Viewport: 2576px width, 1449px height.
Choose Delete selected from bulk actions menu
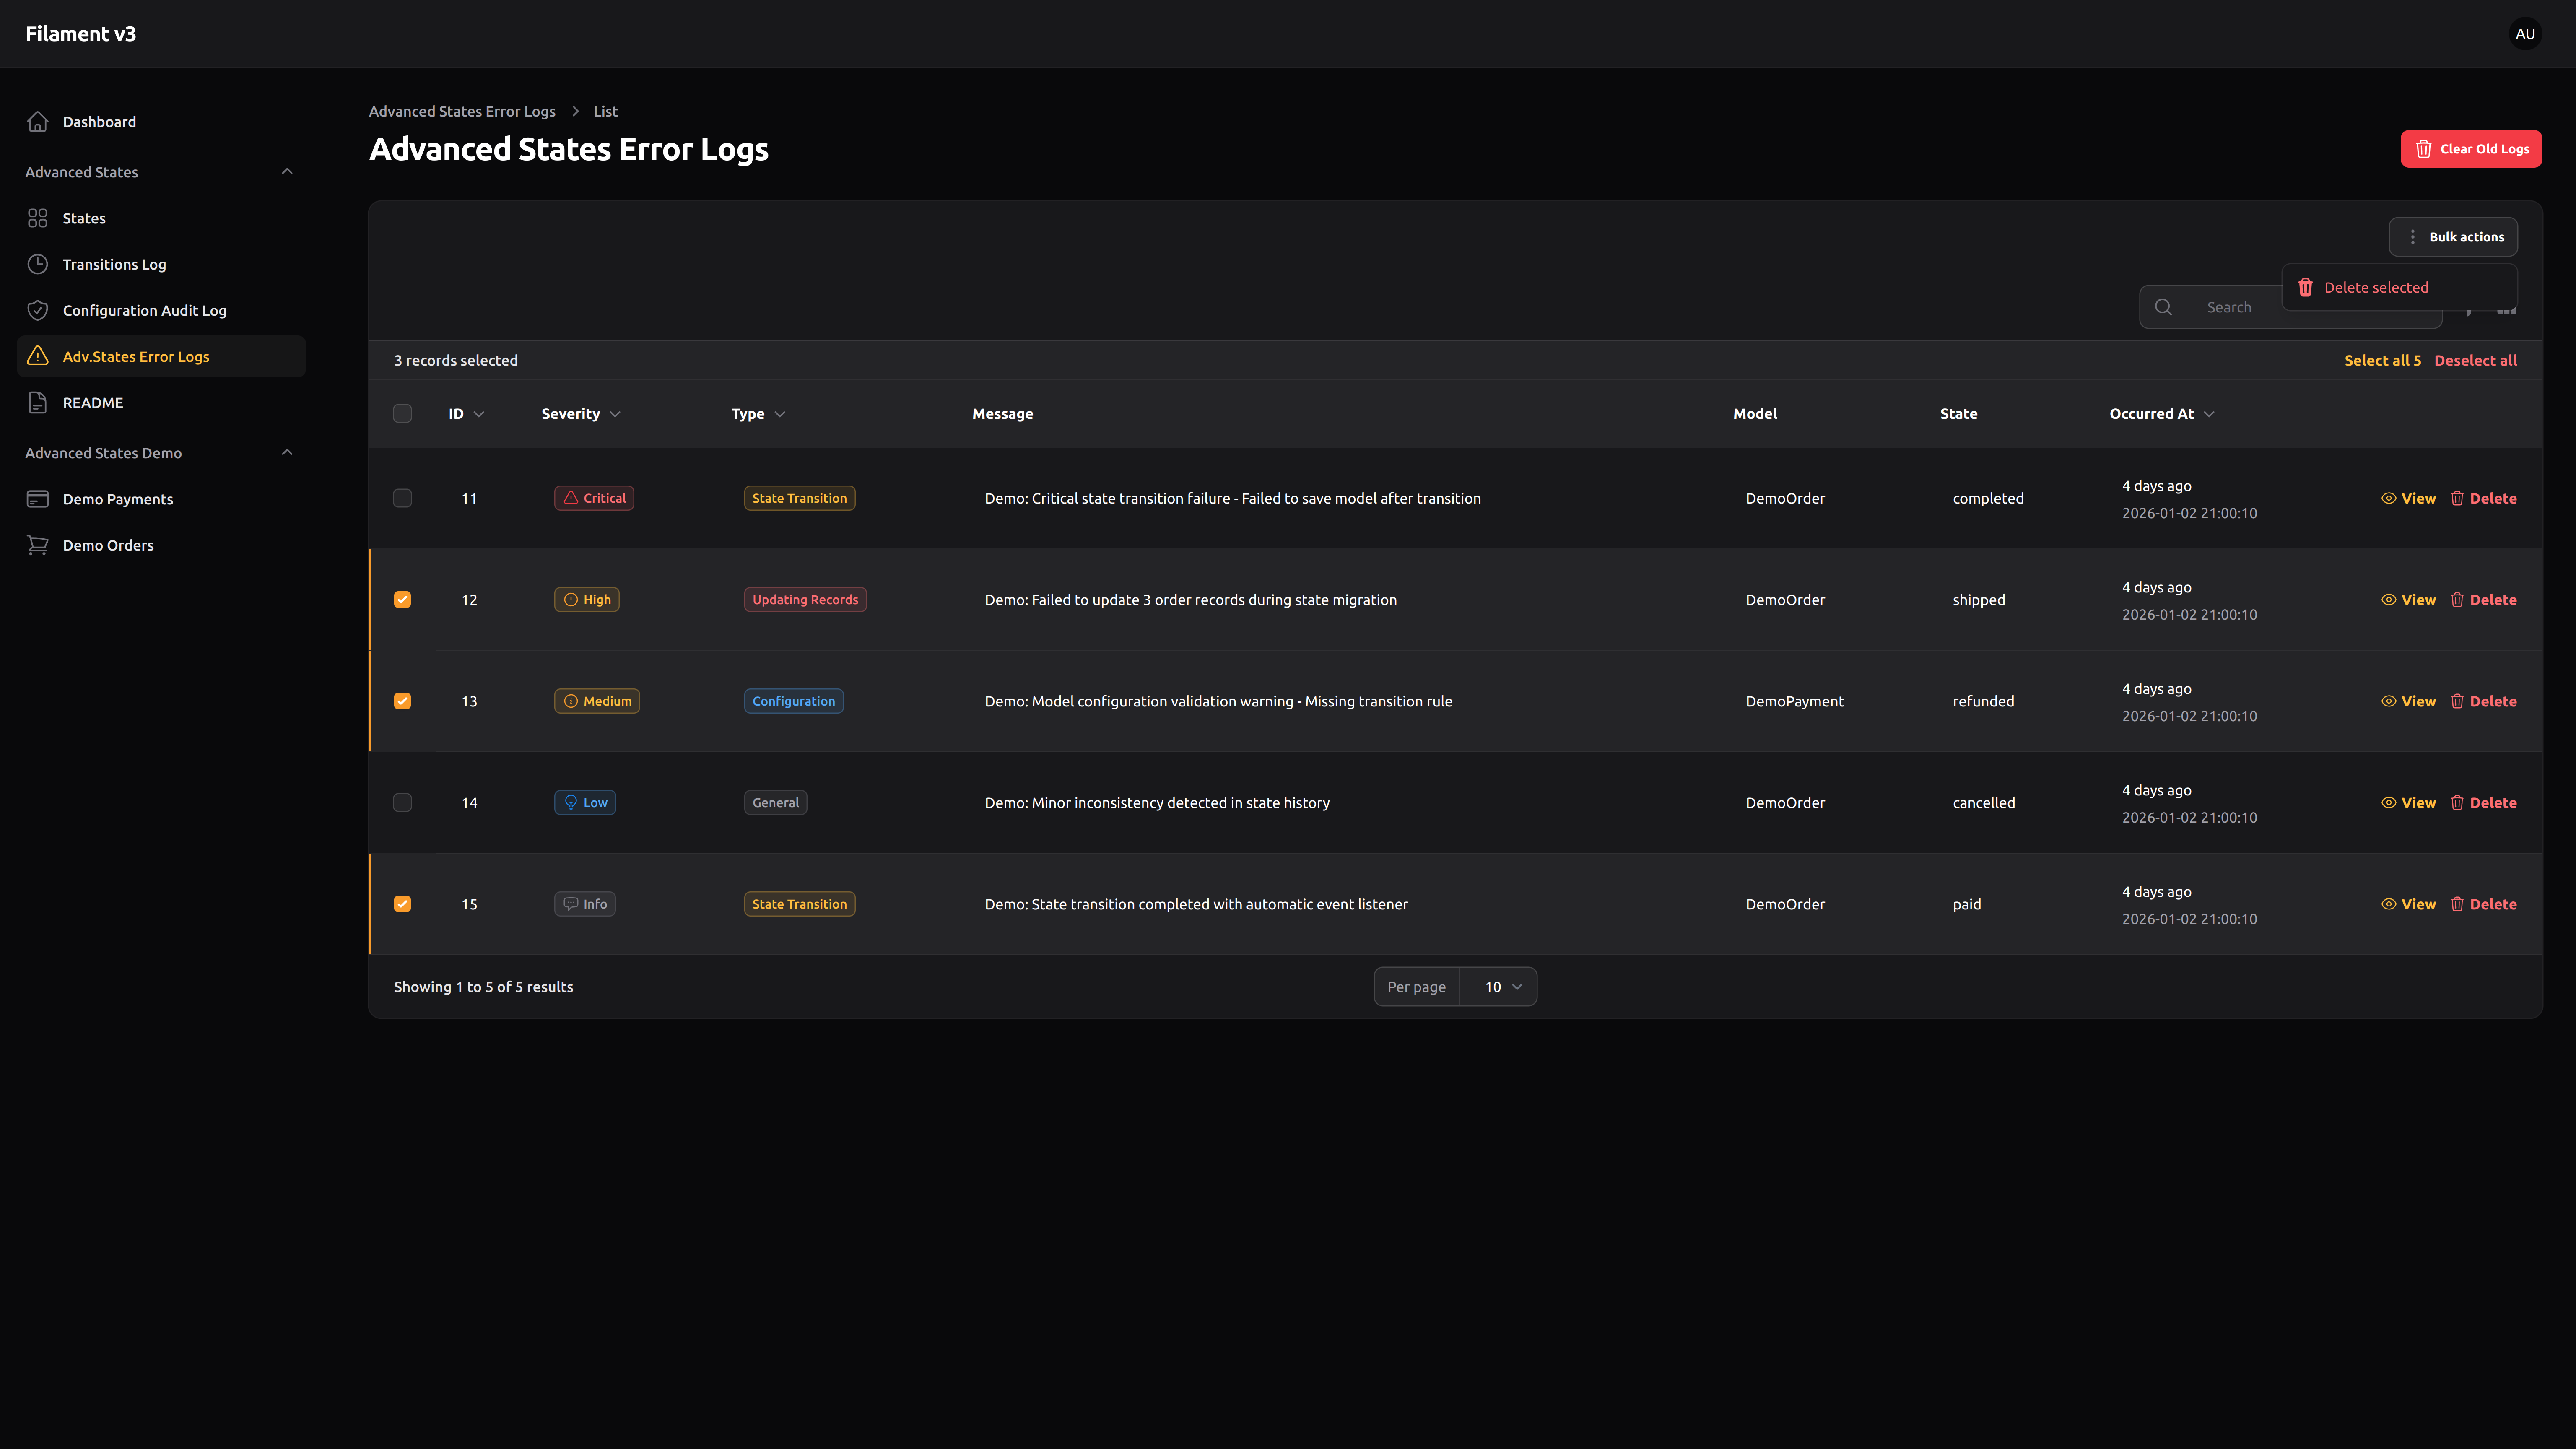2376,287
